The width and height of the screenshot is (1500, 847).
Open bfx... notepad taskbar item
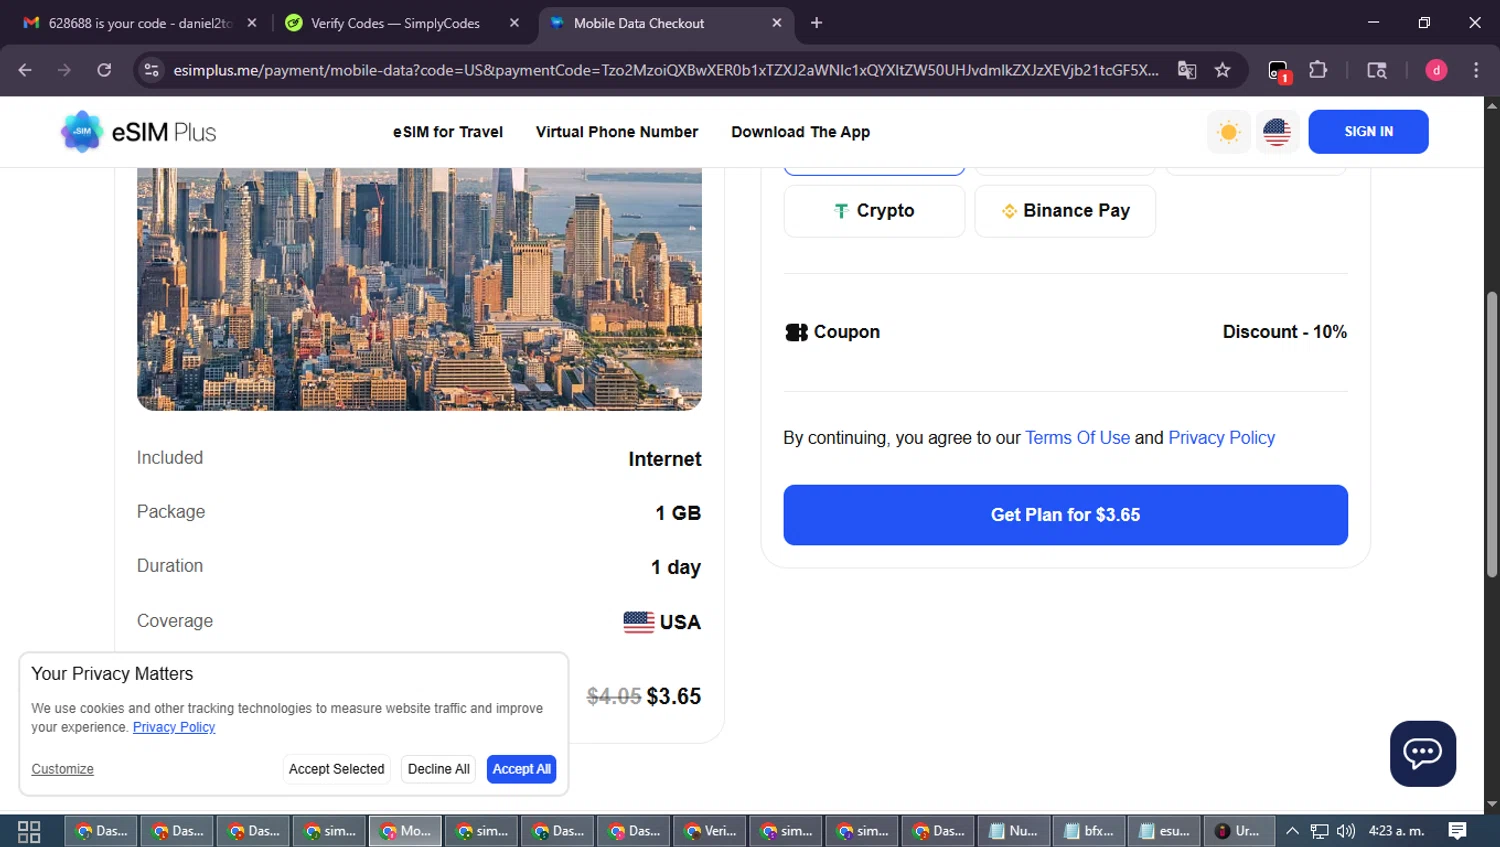[x=1089, y=831]
